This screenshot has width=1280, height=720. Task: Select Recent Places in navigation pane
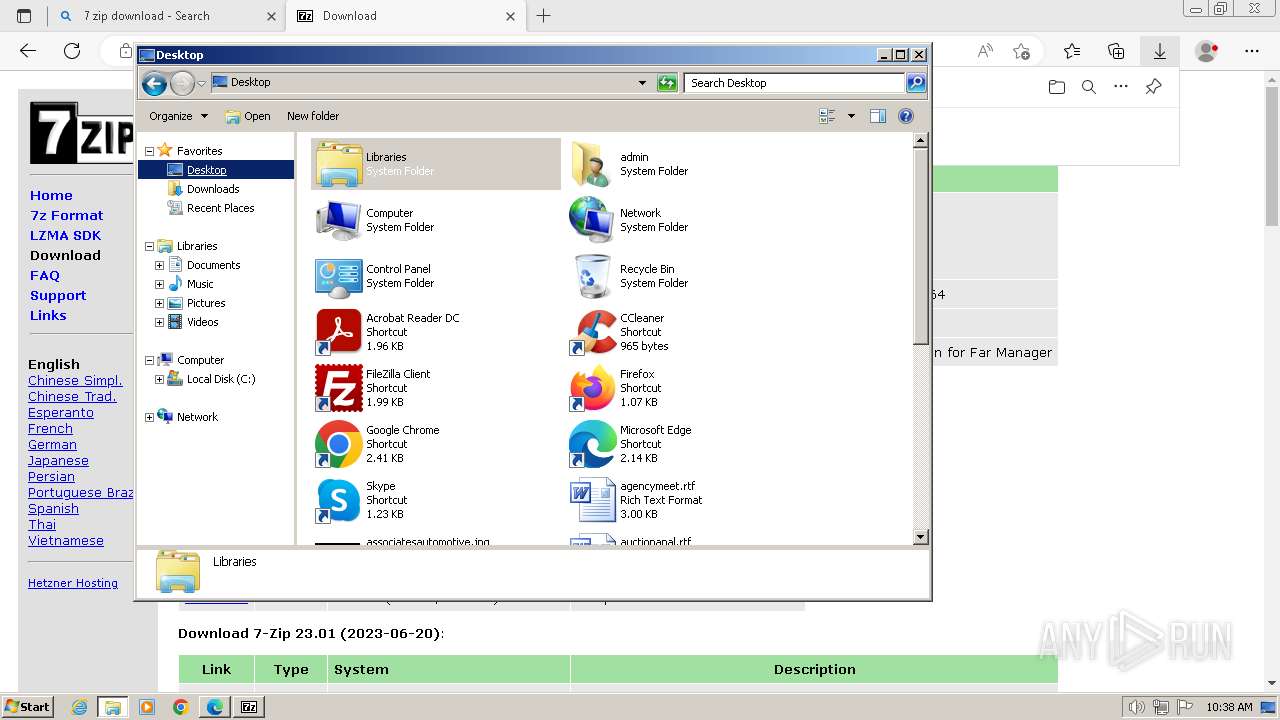point(220,208)
